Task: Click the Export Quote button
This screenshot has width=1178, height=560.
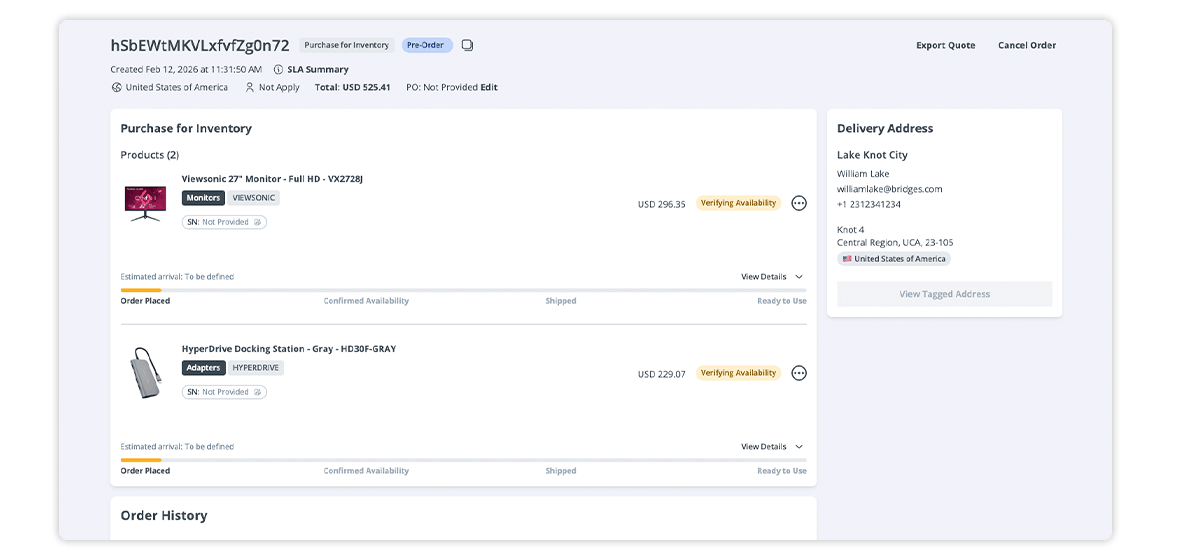Action: tap(945, 45)
